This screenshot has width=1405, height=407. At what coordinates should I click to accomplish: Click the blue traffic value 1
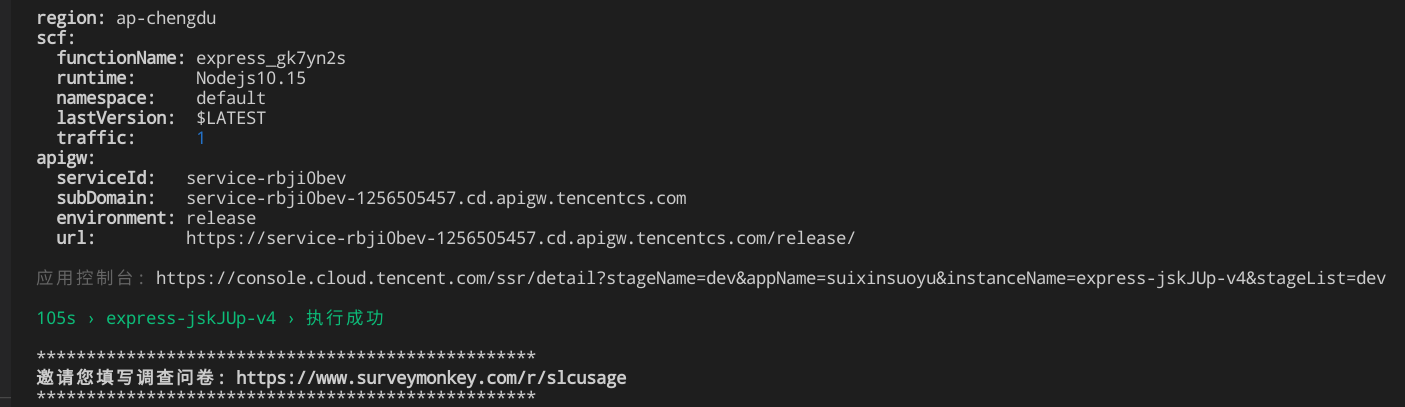tap(201, 138)
